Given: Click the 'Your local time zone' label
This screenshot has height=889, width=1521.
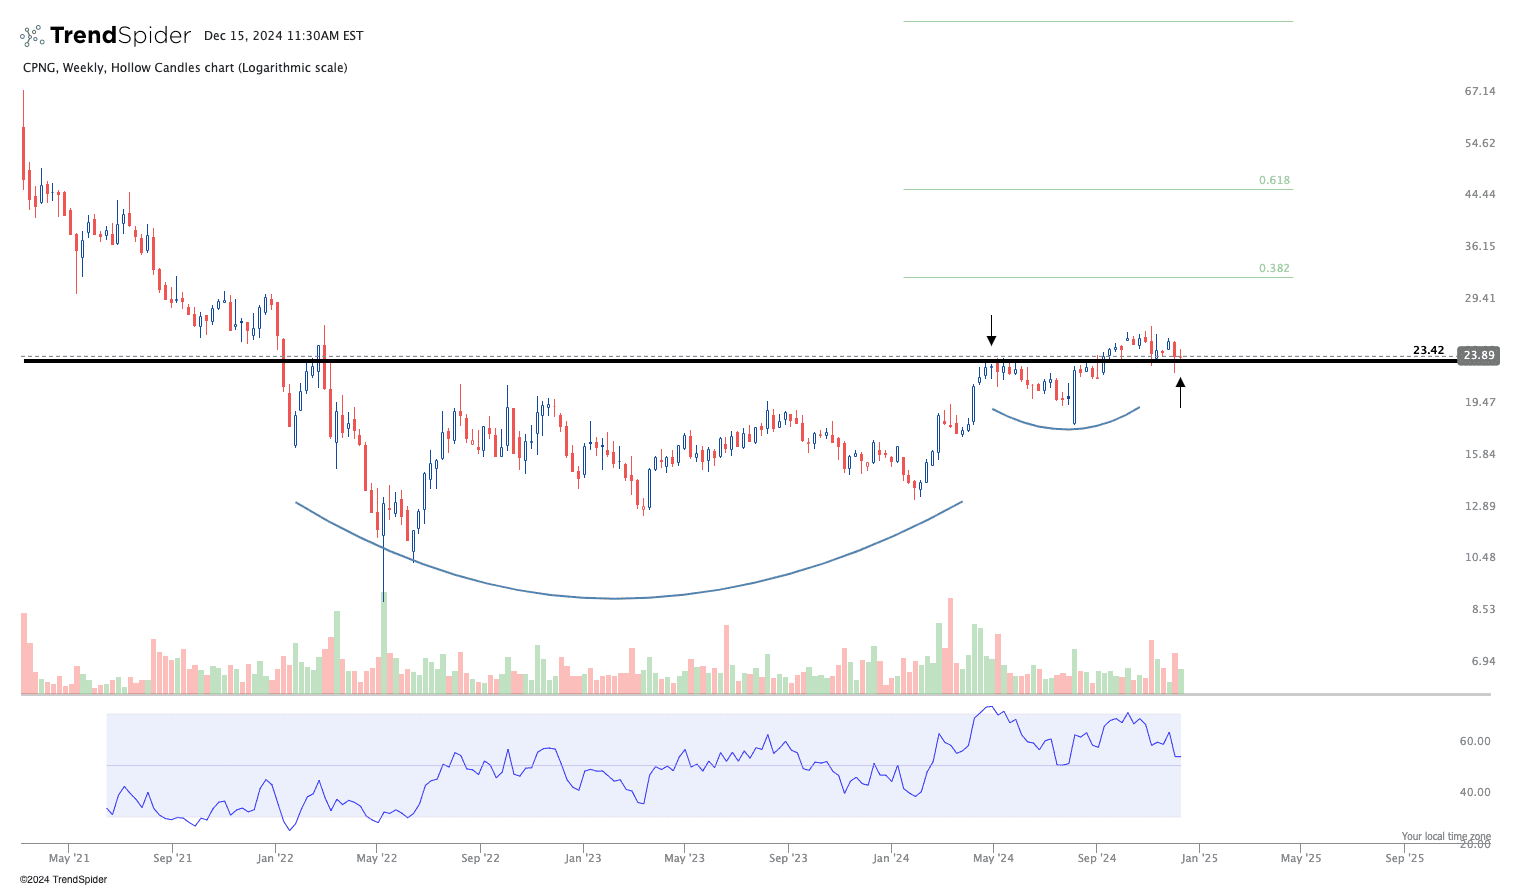Looking at the screenshot, I should pos(1445,836).
